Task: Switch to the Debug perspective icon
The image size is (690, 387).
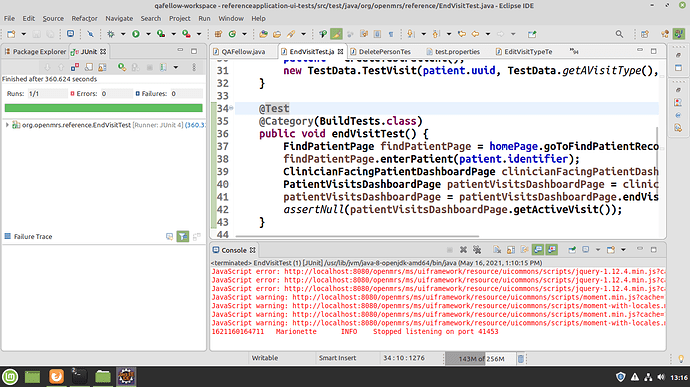Action: pos(665,34)
